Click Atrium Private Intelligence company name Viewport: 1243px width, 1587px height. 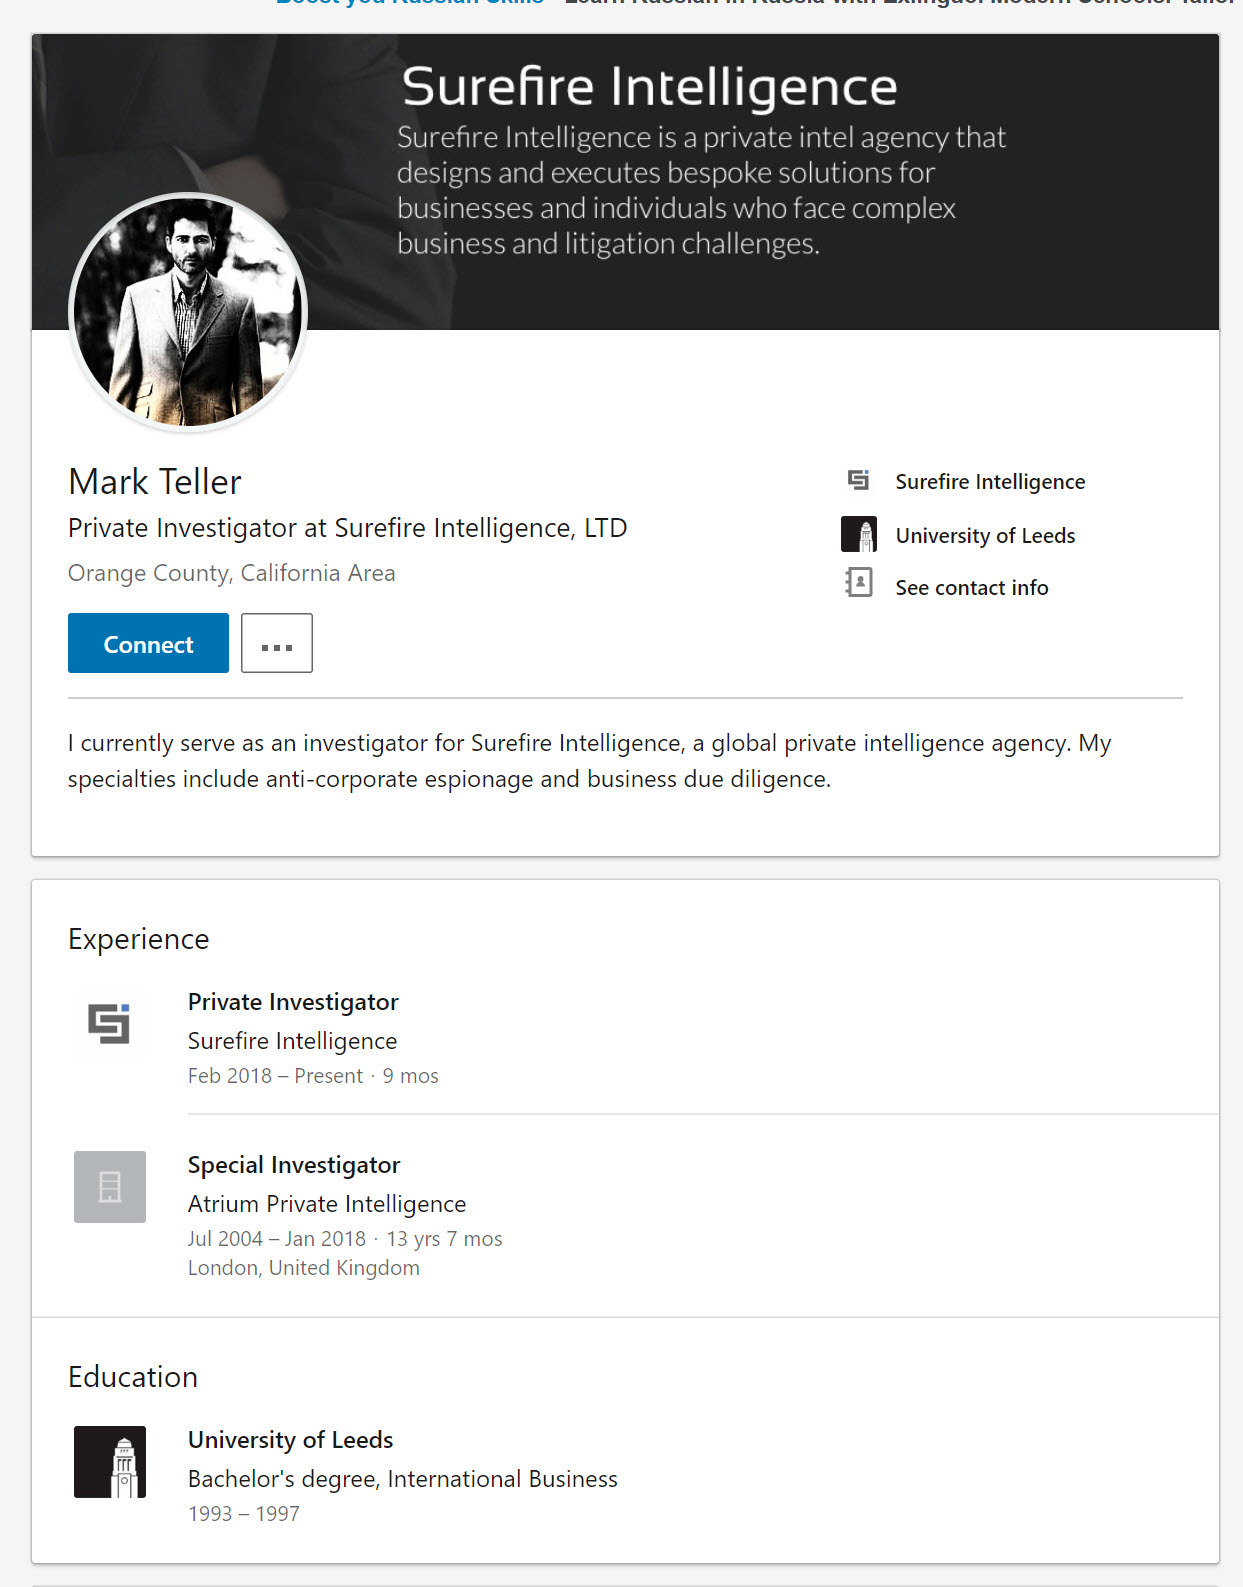pyautogui.click(x=327, y=1204)
